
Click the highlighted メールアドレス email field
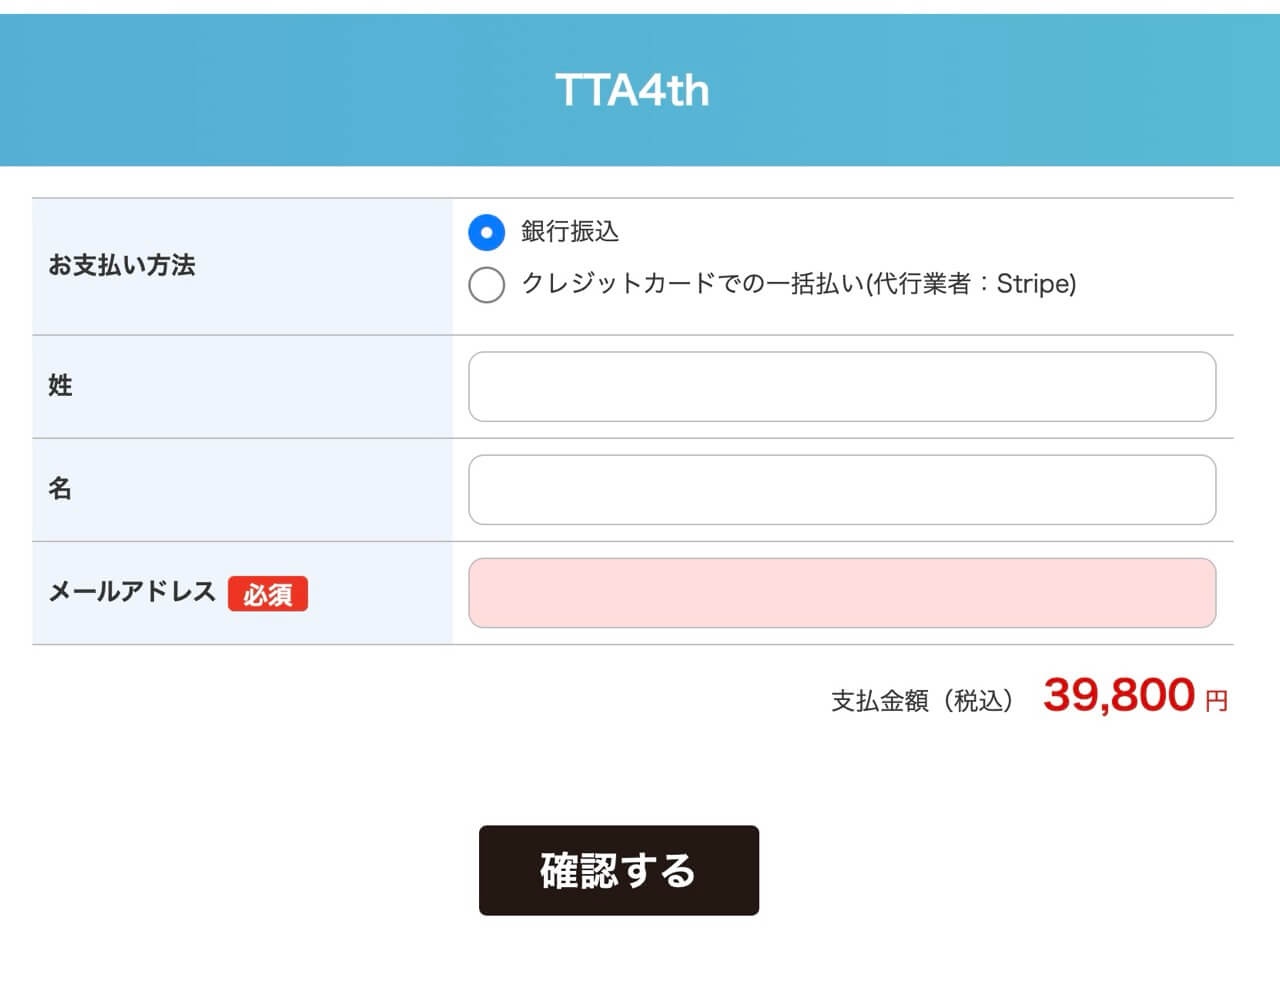[x=842, y=593]
